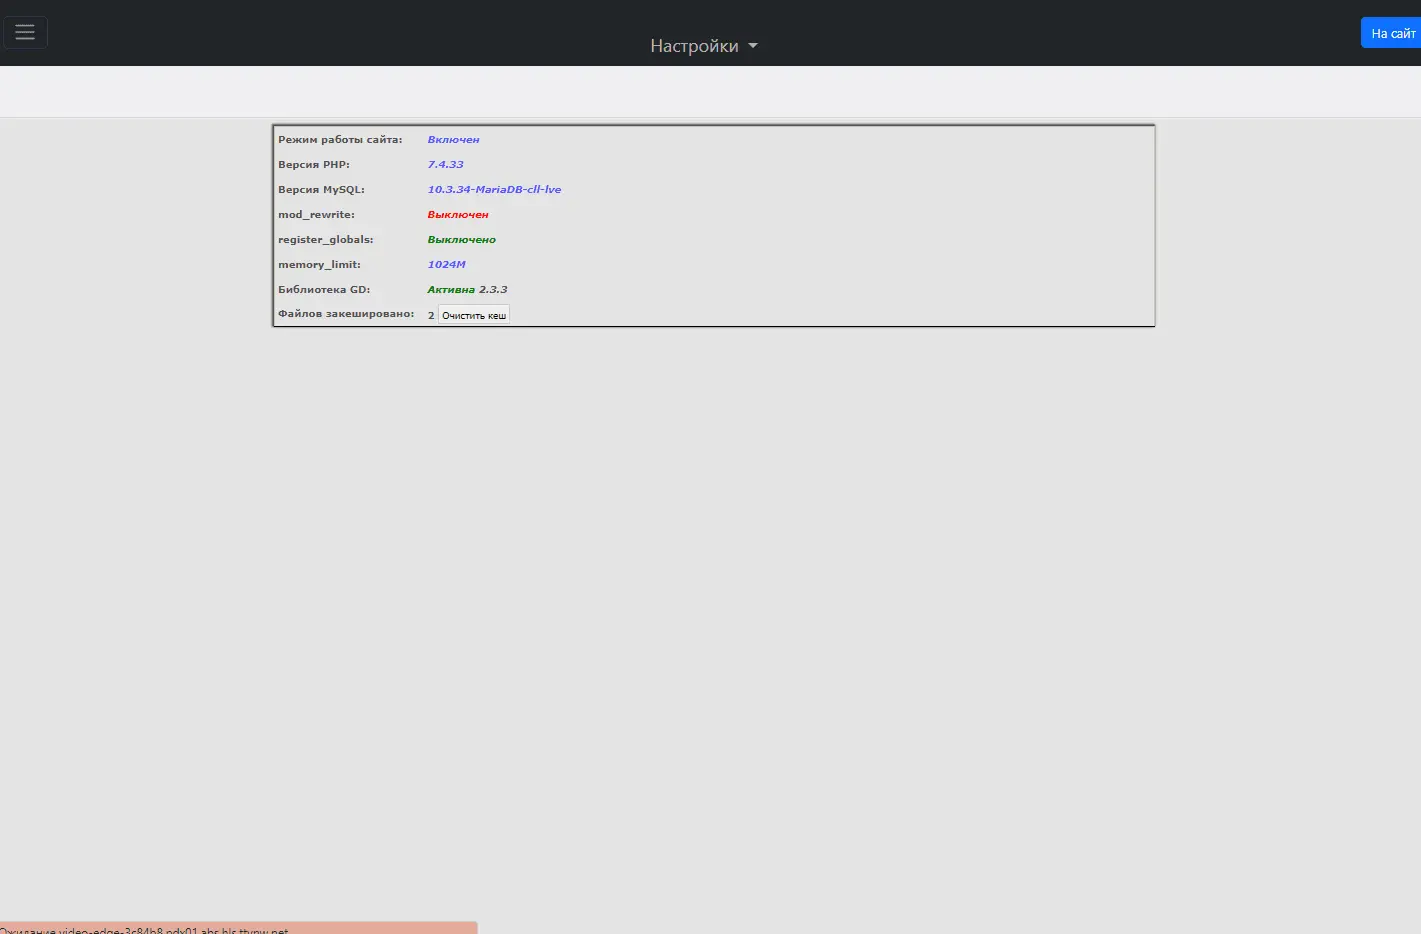The height and width of the screenshot is (934, 1421).
Task: Click the caret arrow beside Настройки
Action: click(753, 46)
